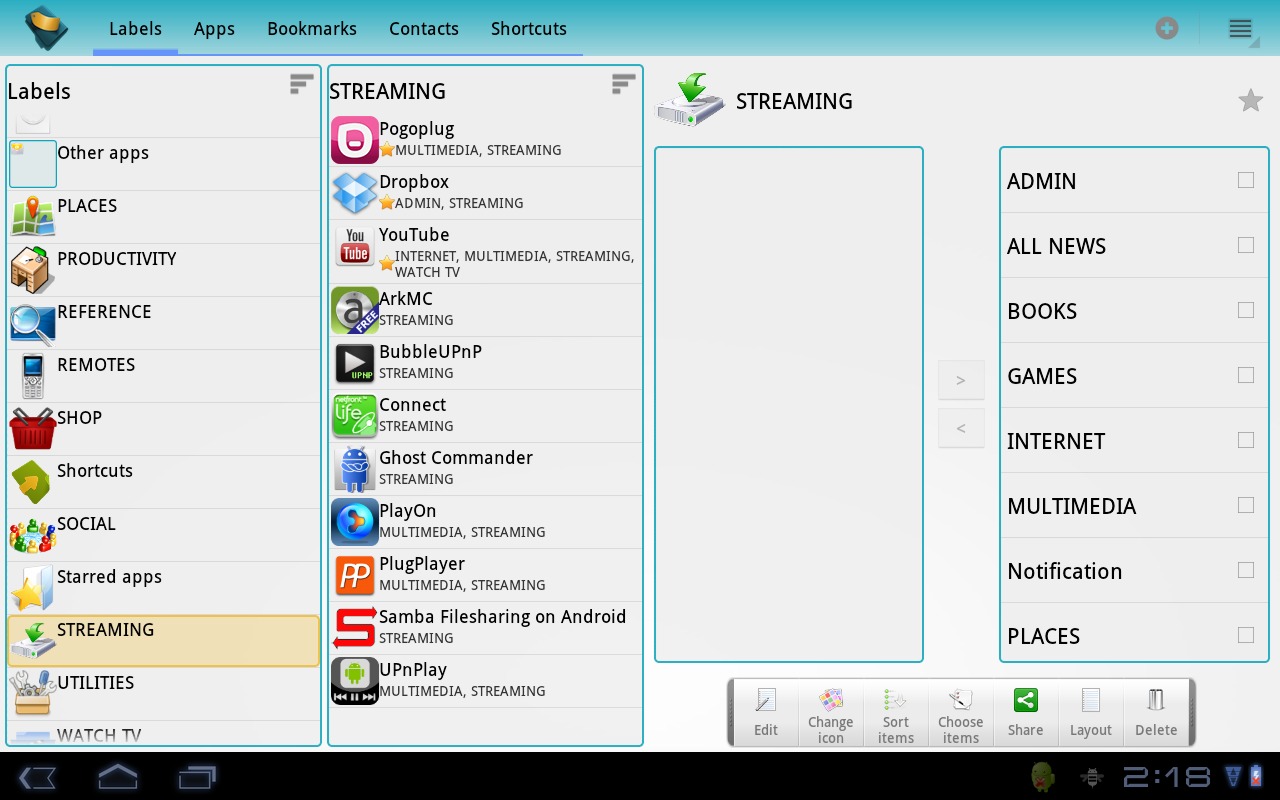Click the Delete button
This screenshot has width=1280, height=800.
tap(1156, 712)
